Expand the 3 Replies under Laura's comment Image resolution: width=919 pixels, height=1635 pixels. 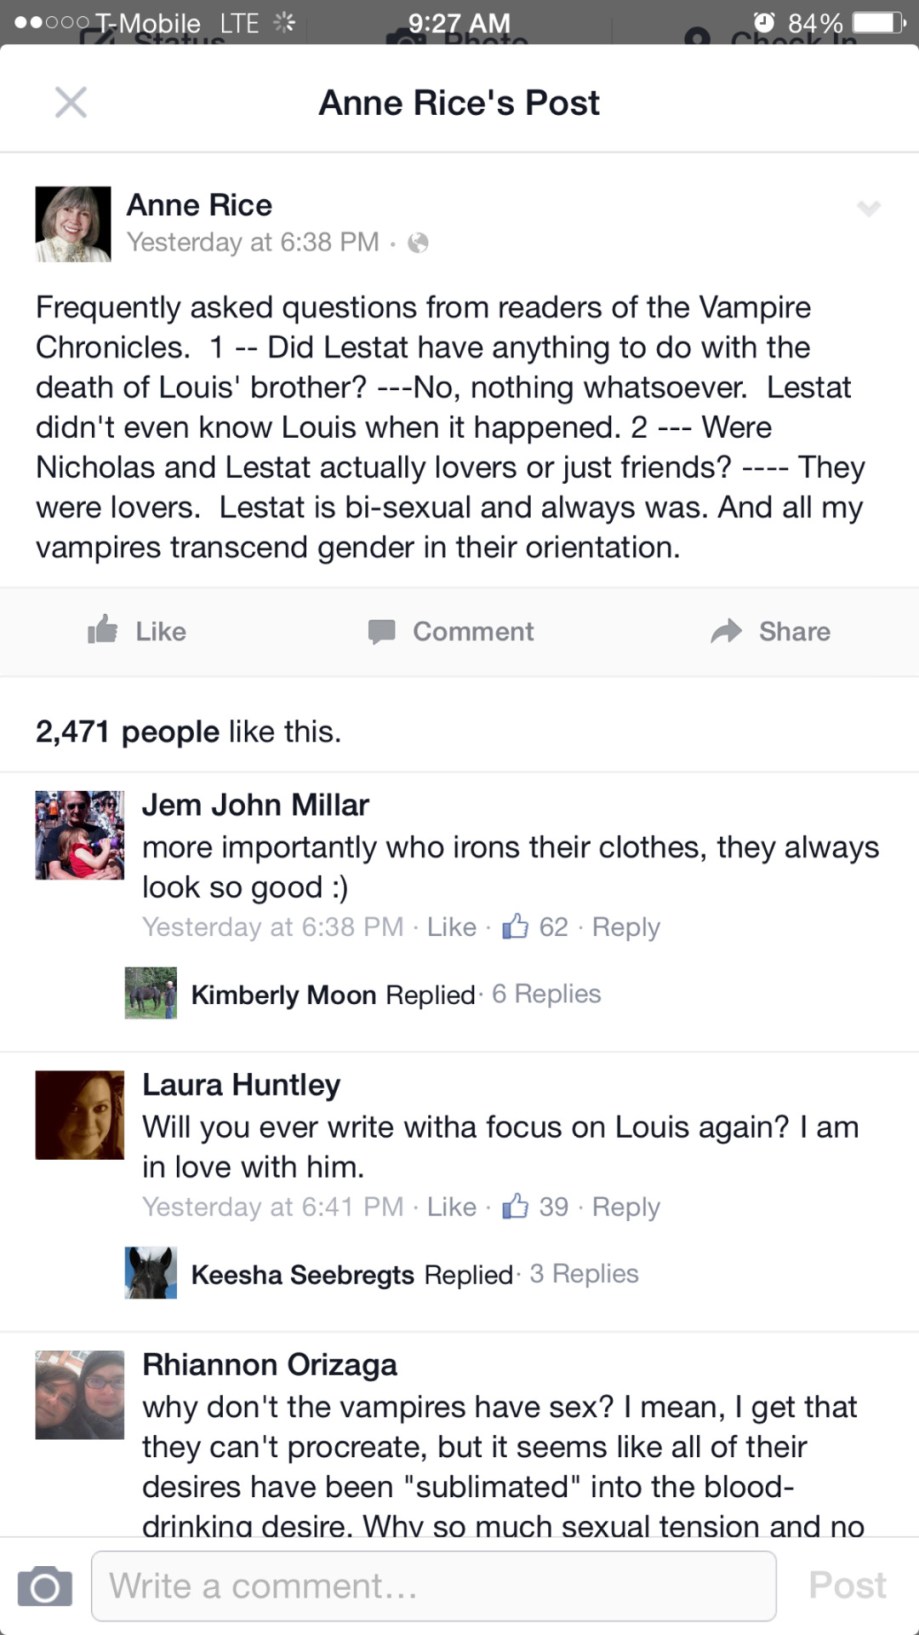click(584, 1274)
